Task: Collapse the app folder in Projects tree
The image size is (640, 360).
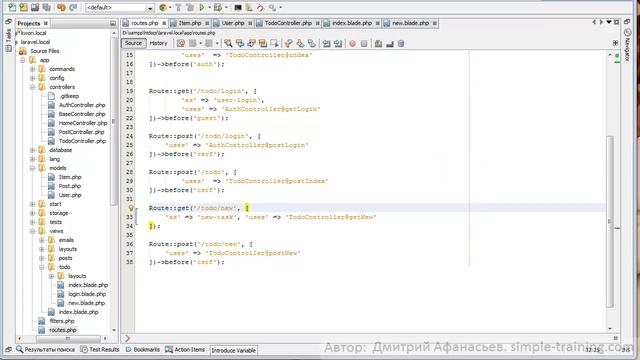Action: (23, 60)
